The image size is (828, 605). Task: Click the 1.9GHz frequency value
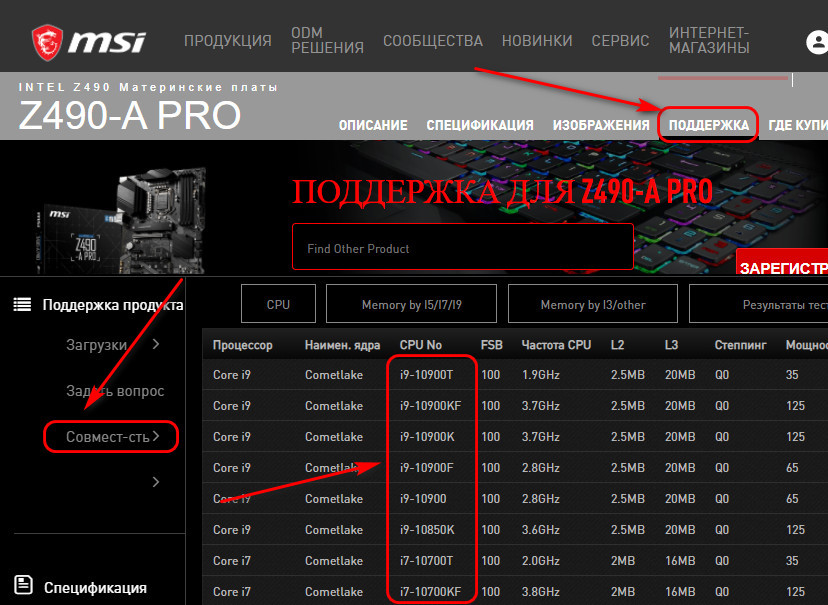point(541,375)
